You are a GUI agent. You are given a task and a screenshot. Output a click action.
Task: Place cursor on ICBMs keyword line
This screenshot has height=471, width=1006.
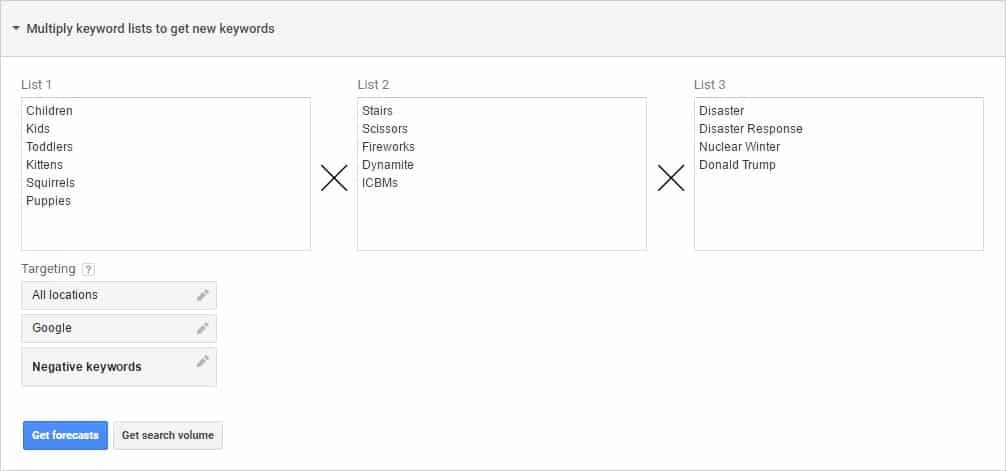(x=380, y=183)
